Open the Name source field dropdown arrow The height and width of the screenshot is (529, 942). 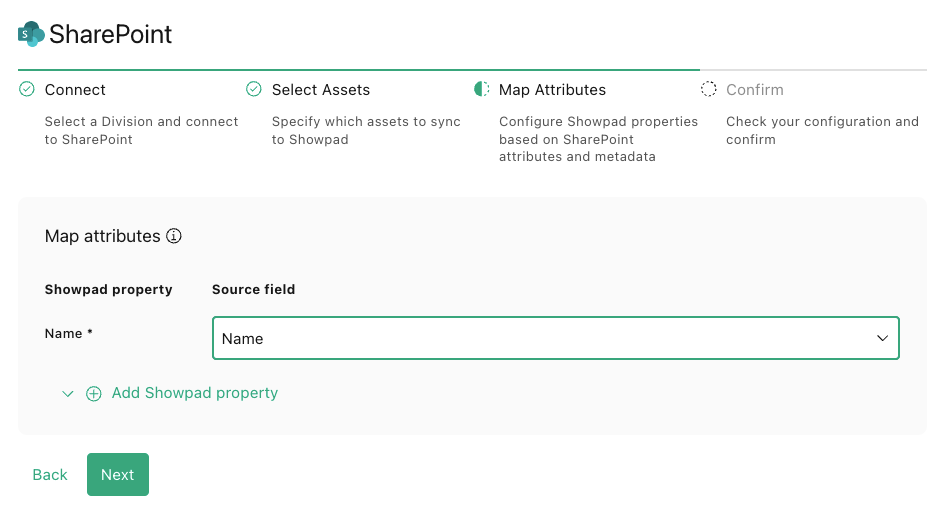click(x=882, y=338)
